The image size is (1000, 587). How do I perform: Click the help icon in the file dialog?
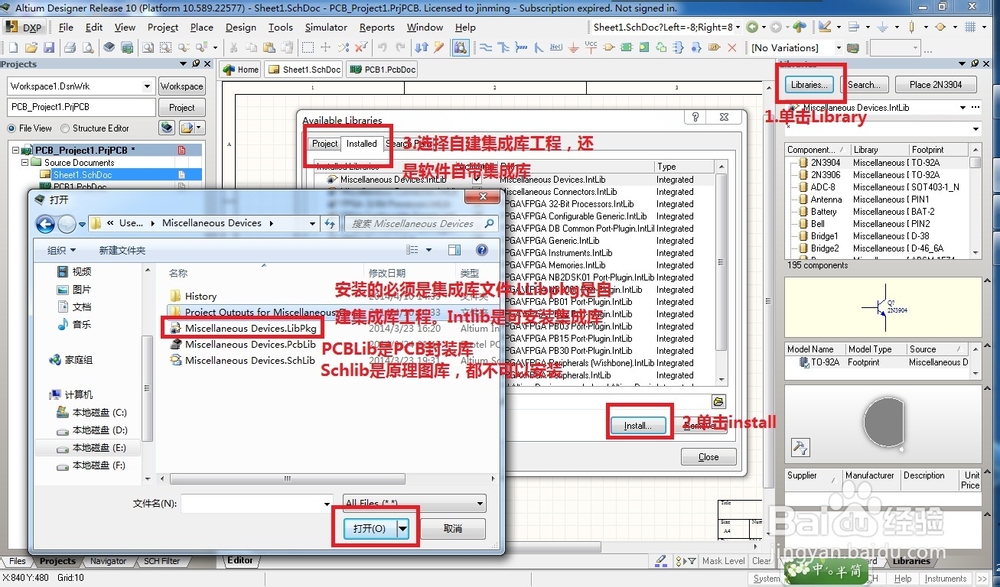click(x=482, y=250)
